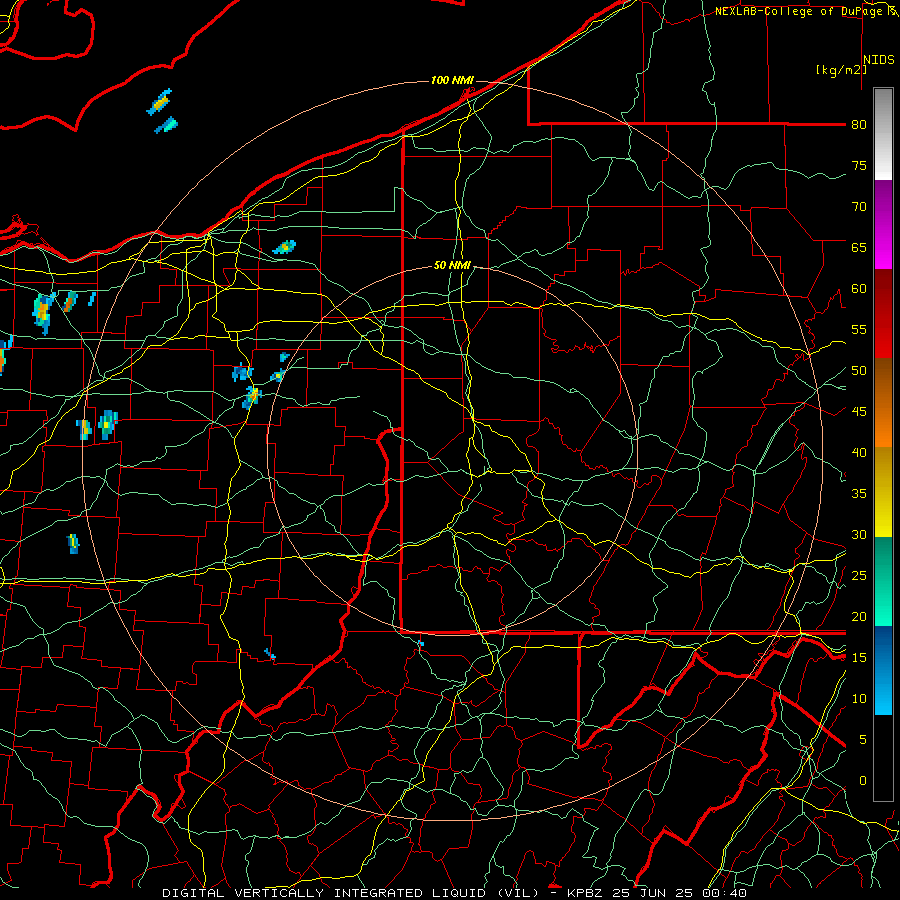Image resolution: width=900 pixels, height=900 pixels.
Task: Click the 0 value on the VIL scale
Action: 863,781
